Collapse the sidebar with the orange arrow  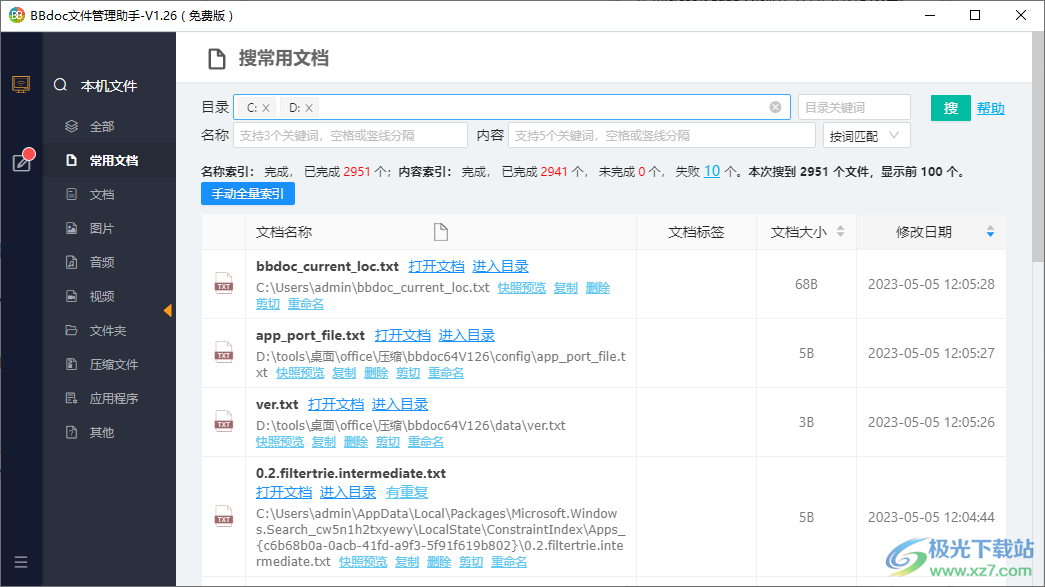(168, 310)
